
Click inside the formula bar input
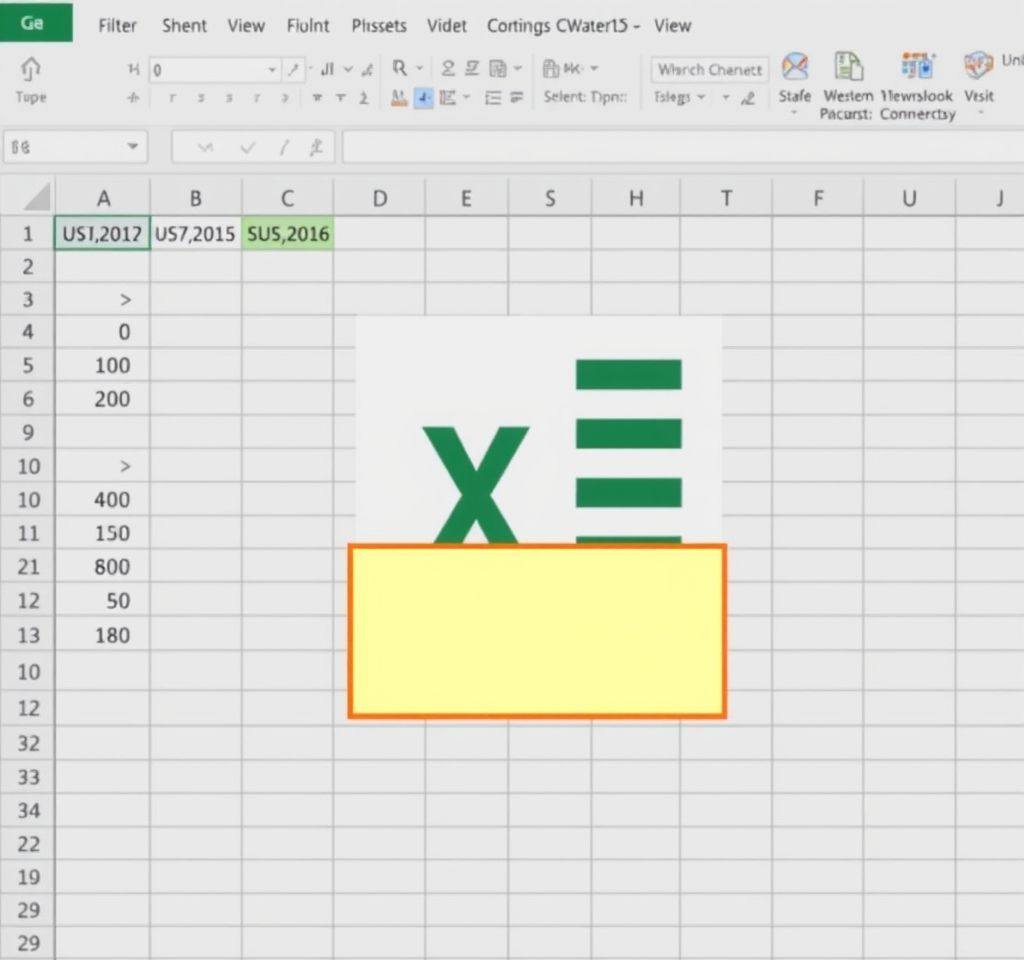pos(682,148)
